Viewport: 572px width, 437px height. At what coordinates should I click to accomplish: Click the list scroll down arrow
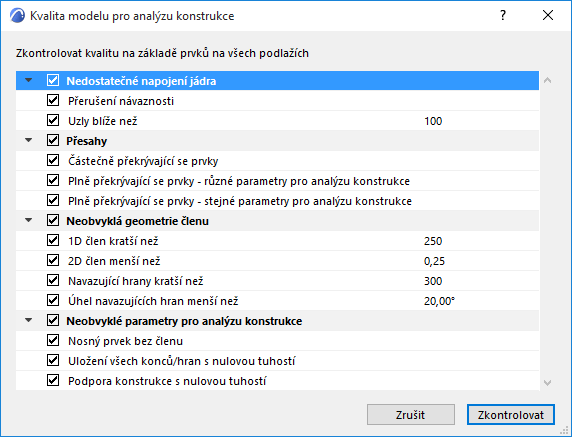coord(547,383)
